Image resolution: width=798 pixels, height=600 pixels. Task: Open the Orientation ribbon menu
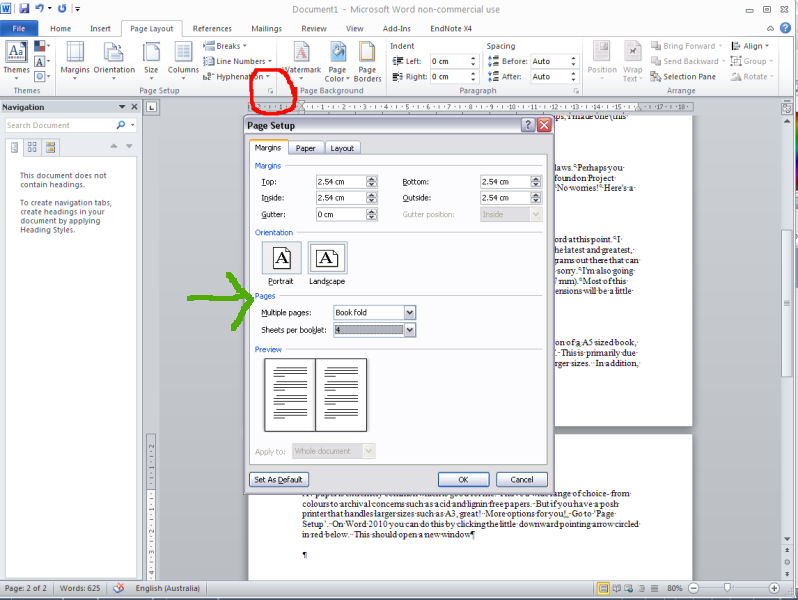(x=114, y=60)
